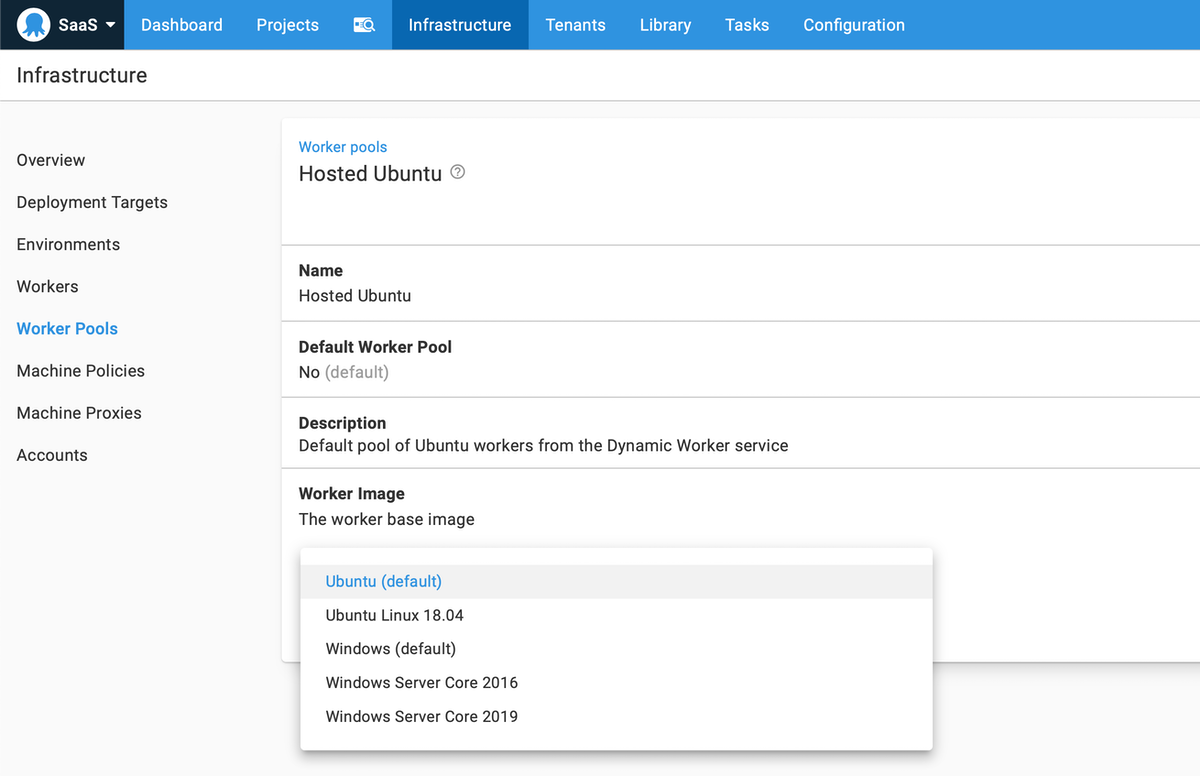
Task: Open the Accounts page
Action: 52,455
